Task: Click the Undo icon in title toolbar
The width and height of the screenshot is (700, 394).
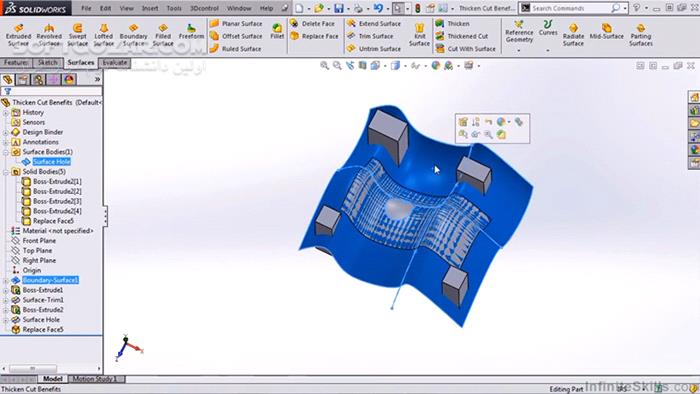Action: [x=378, y=8]
